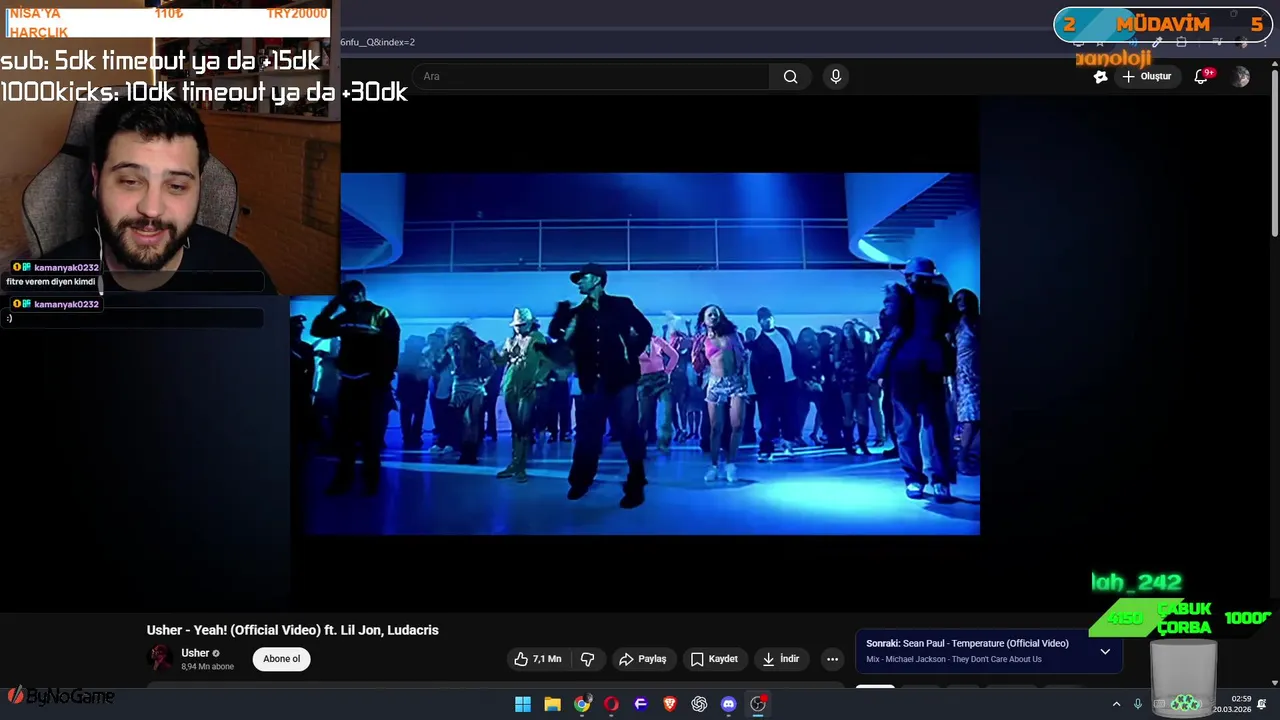Open Brave browser from taskbar

(x=670, y=704)
